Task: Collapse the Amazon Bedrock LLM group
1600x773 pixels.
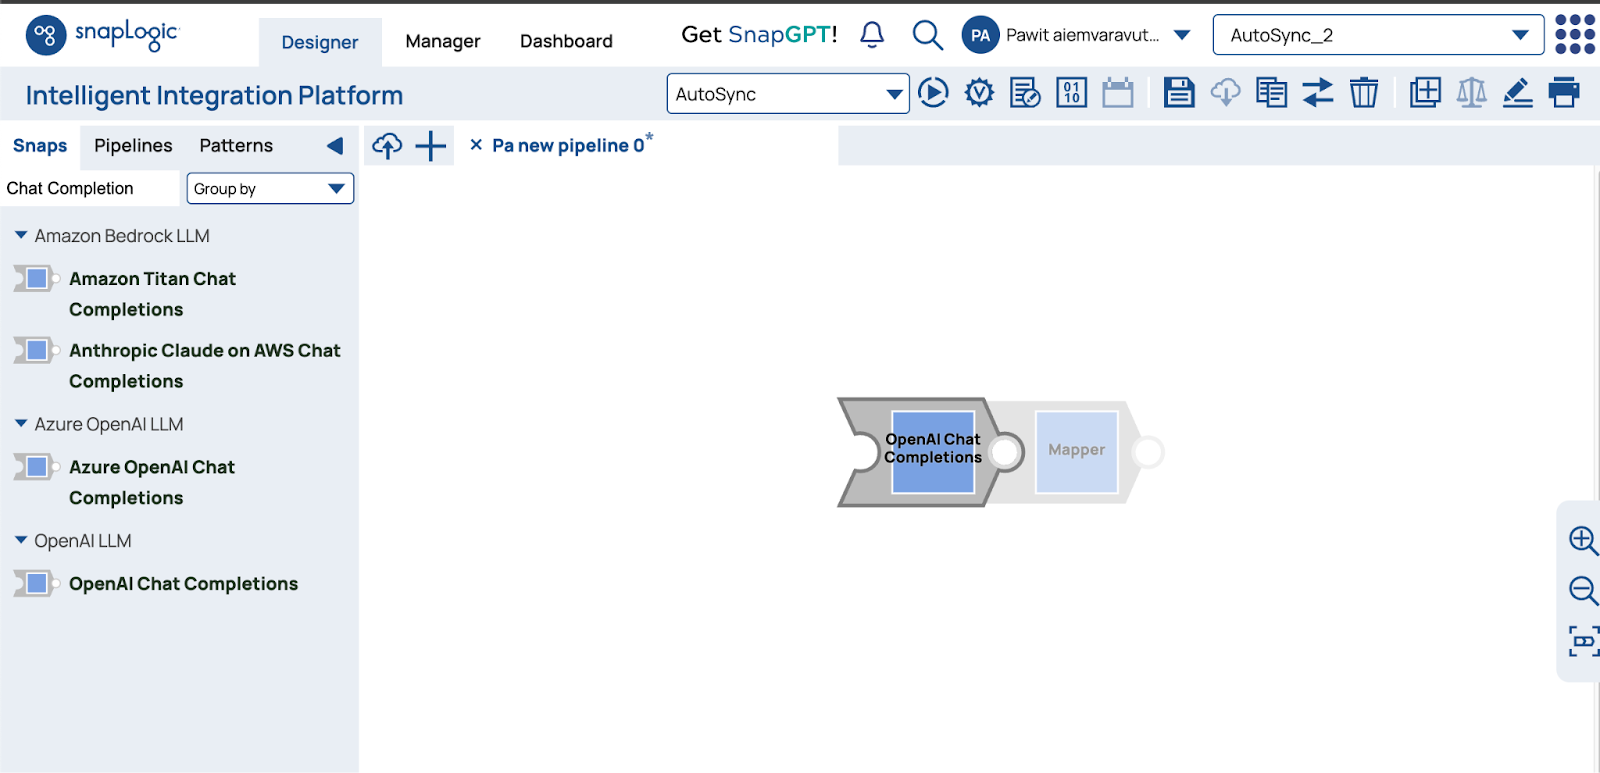Action: tap(21, 236)
